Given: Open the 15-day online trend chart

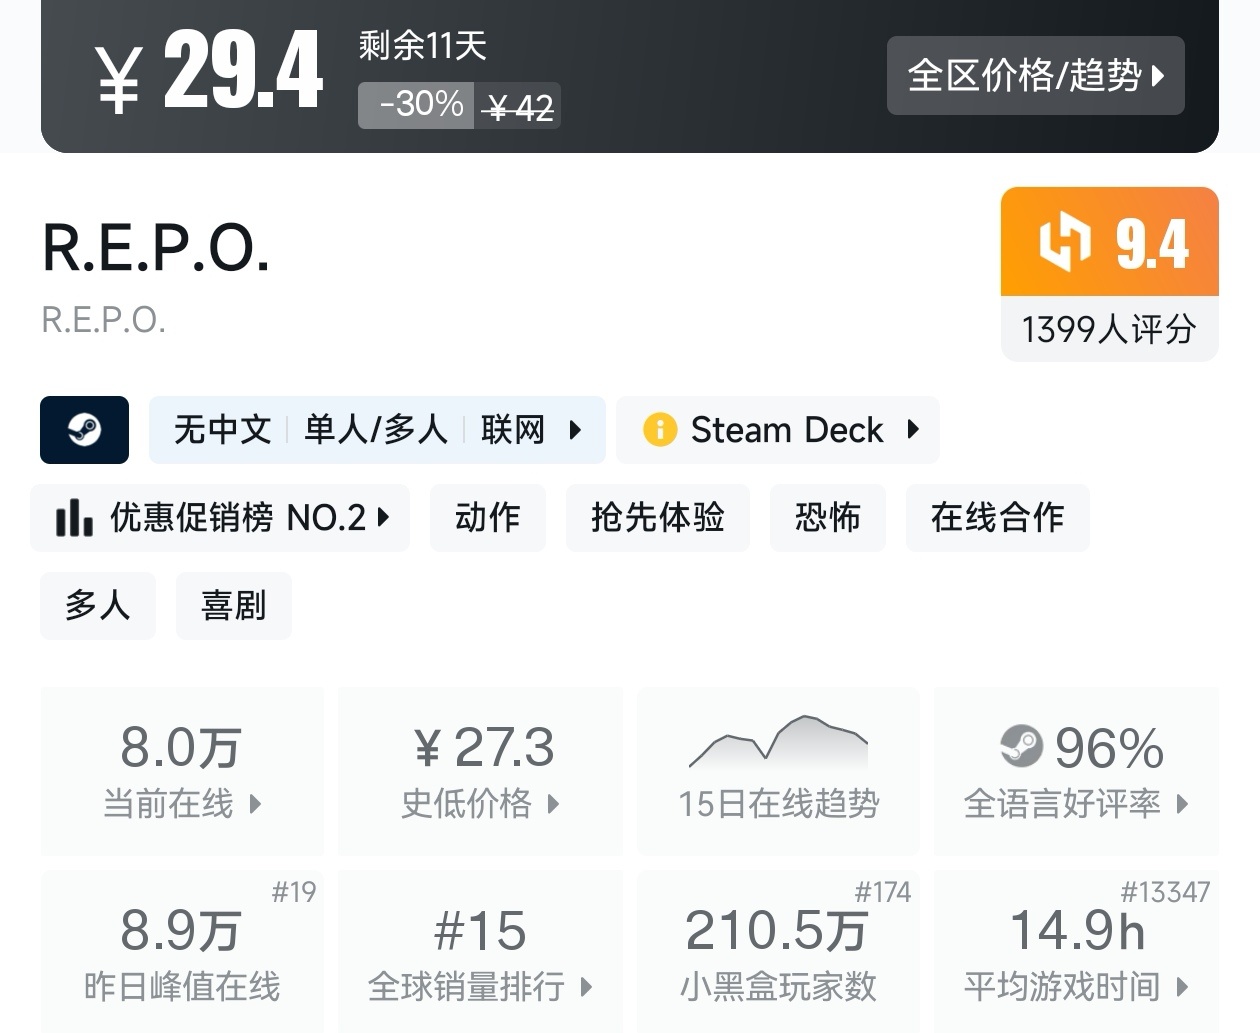Looking at the screenshot, I should tap(779, 770).
